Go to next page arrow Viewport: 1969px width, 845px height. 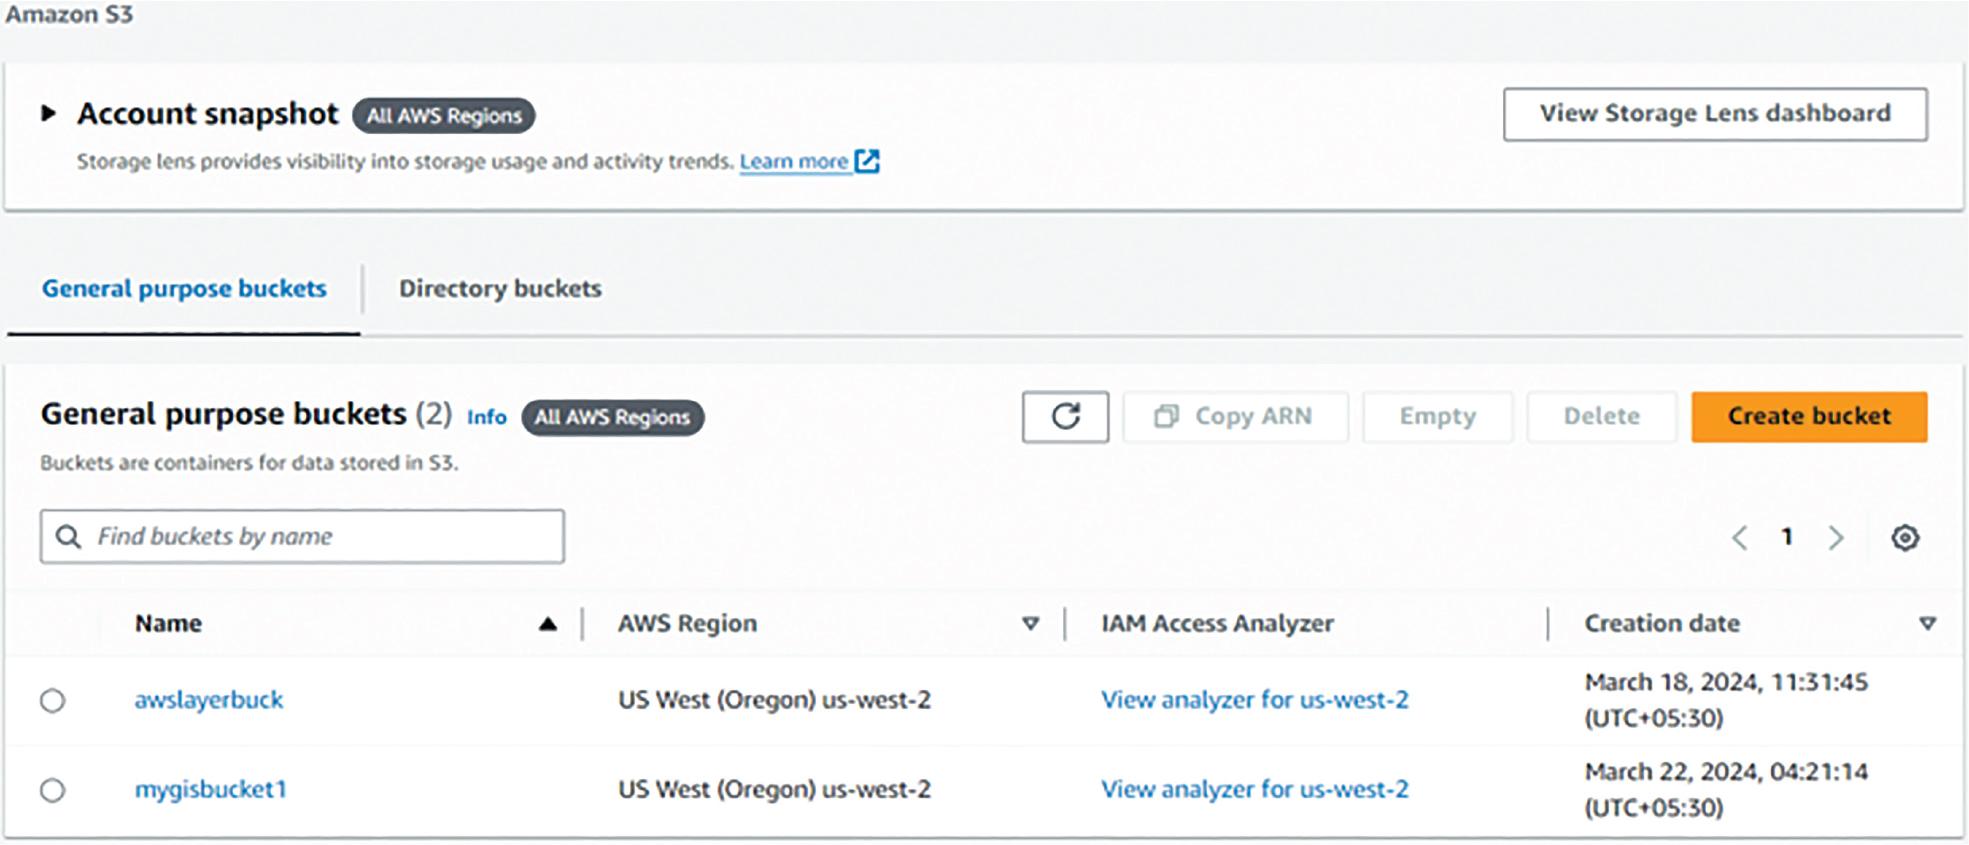[x=1836, y=538]
